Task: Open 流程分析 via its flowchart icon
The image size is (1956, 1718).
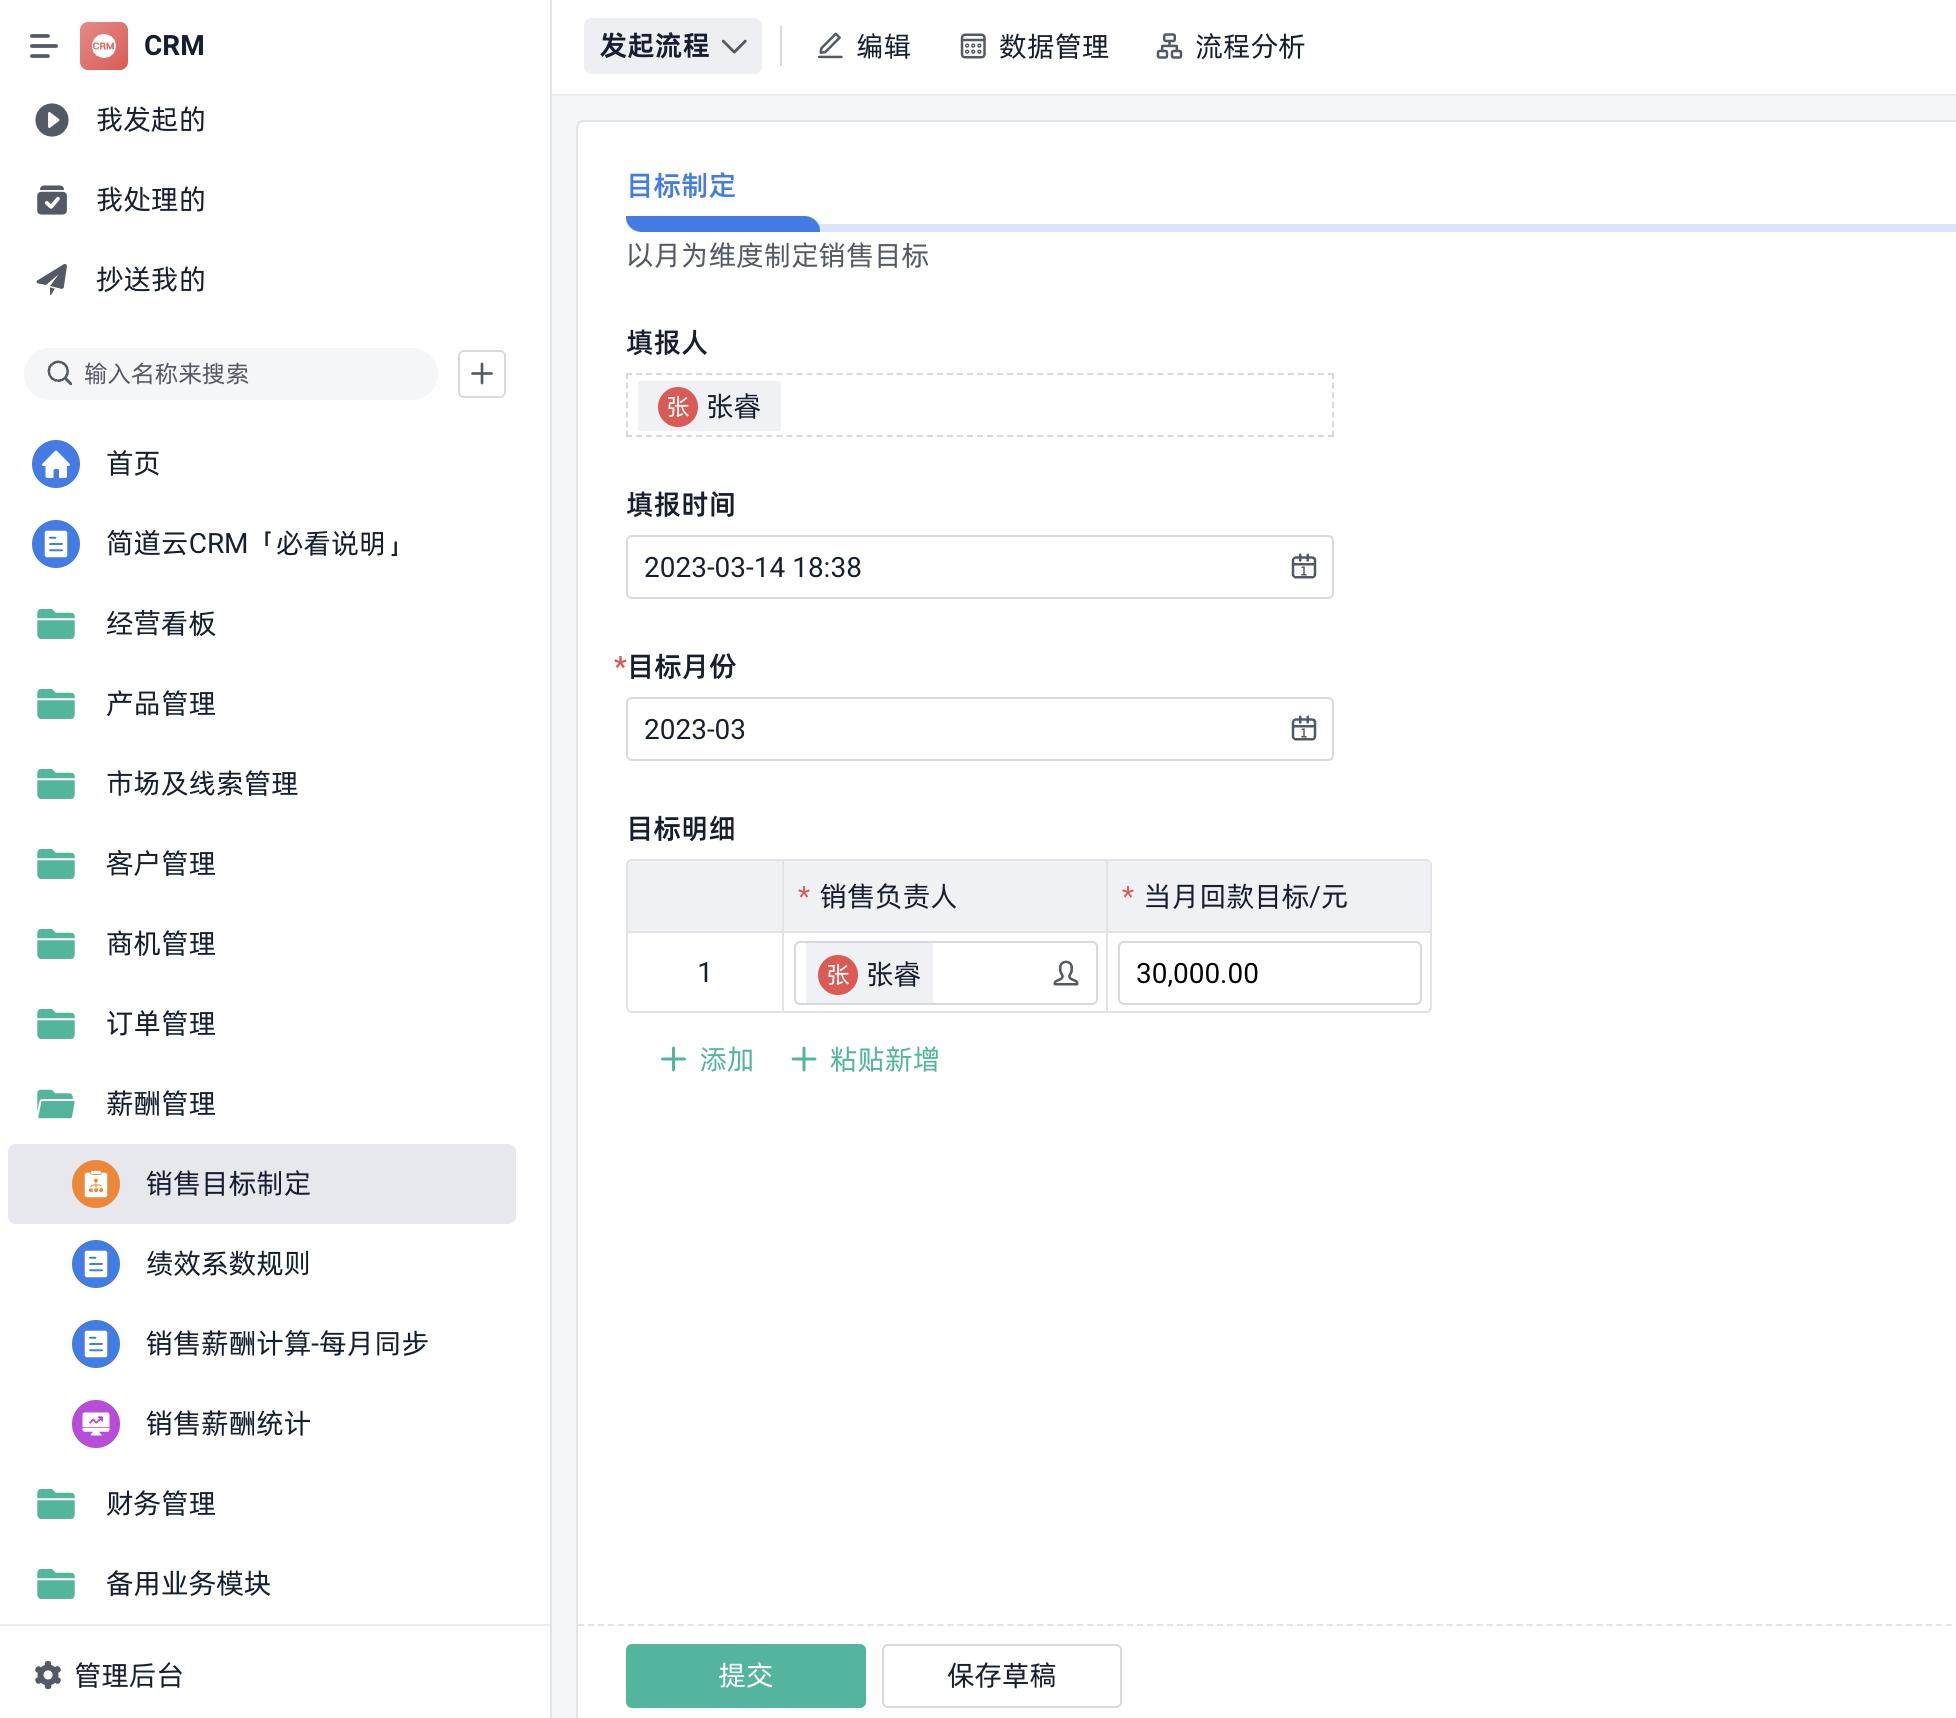Action: [x=1167, y=46]
